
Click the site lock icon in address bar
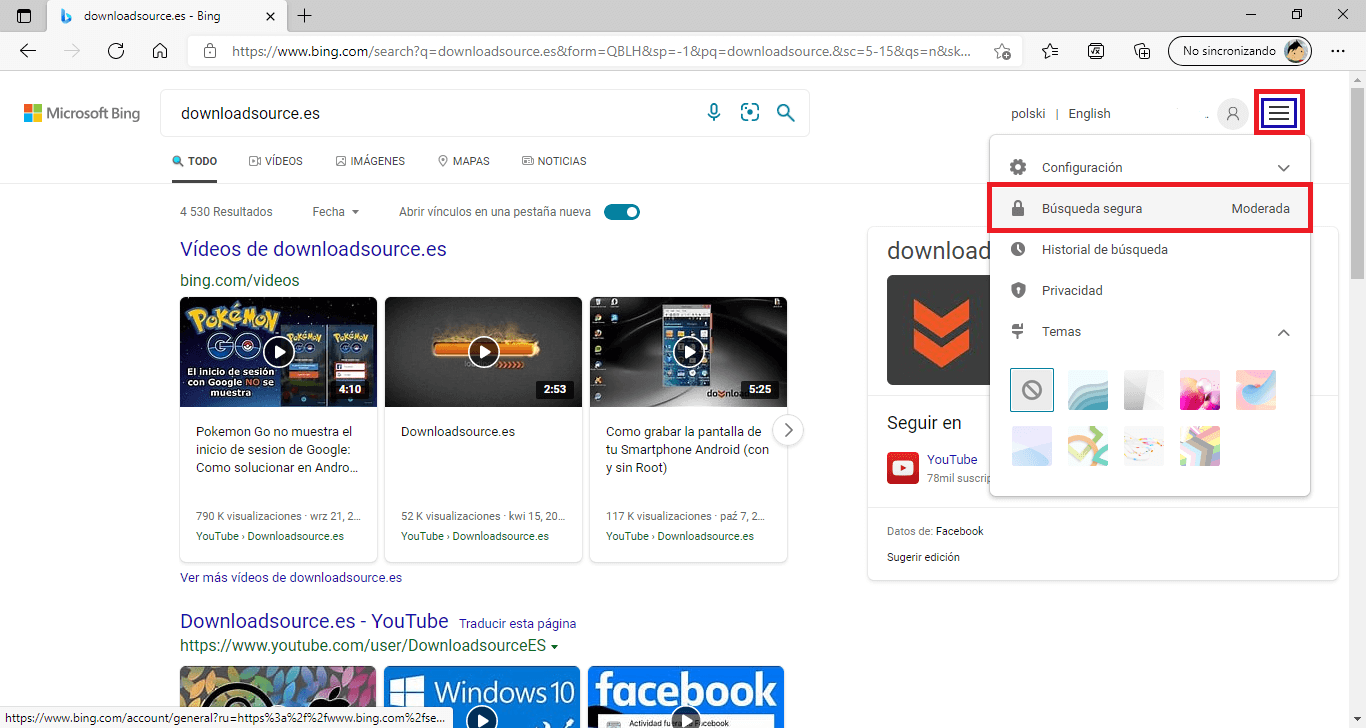point(209,51)
